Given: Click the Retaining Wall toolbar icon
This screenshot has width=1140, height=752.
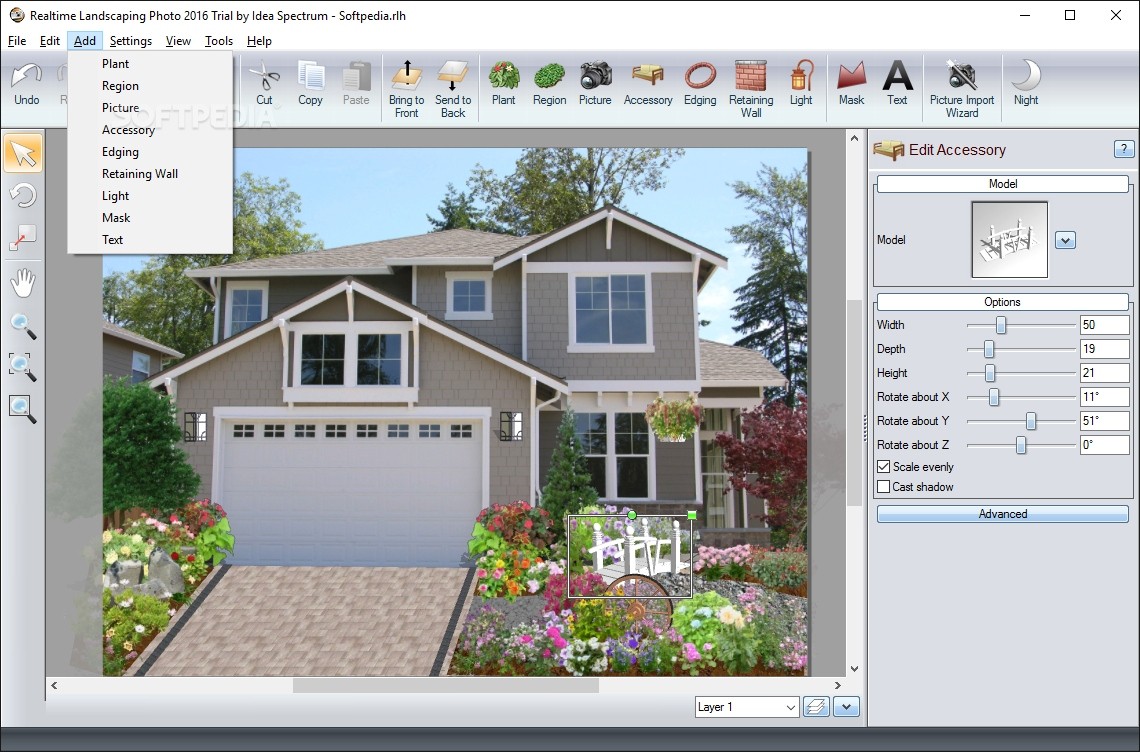Looking at the screenshot, I should pos(751,89).
